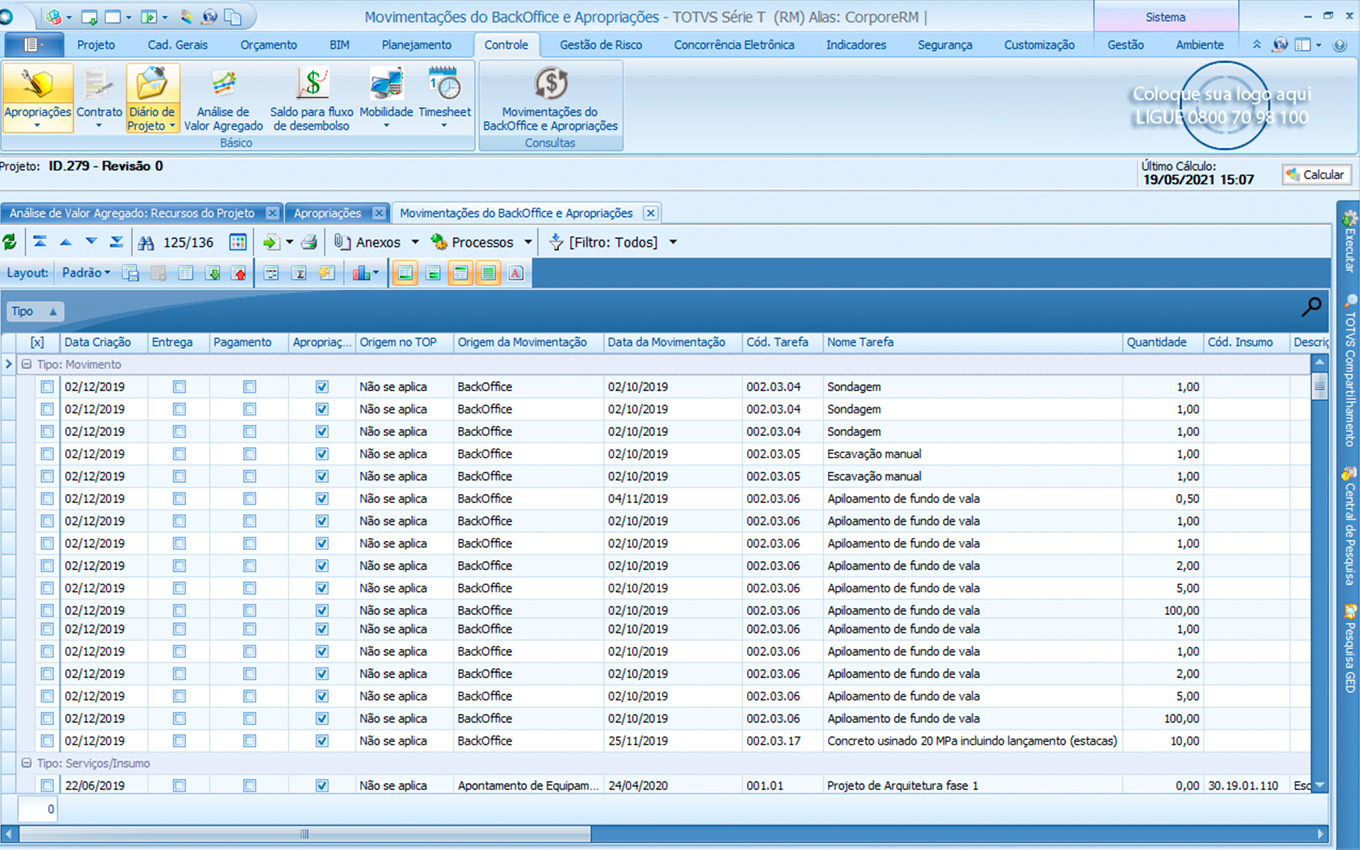
Task: Expand dropdown arrow beside export icon
Action: click(289, 242)
